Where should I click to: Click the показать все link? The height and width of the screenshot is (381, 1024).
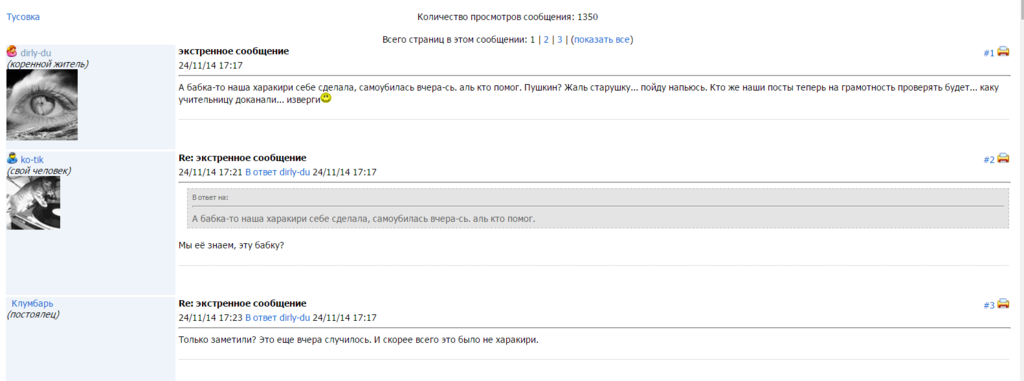[601, 39]
